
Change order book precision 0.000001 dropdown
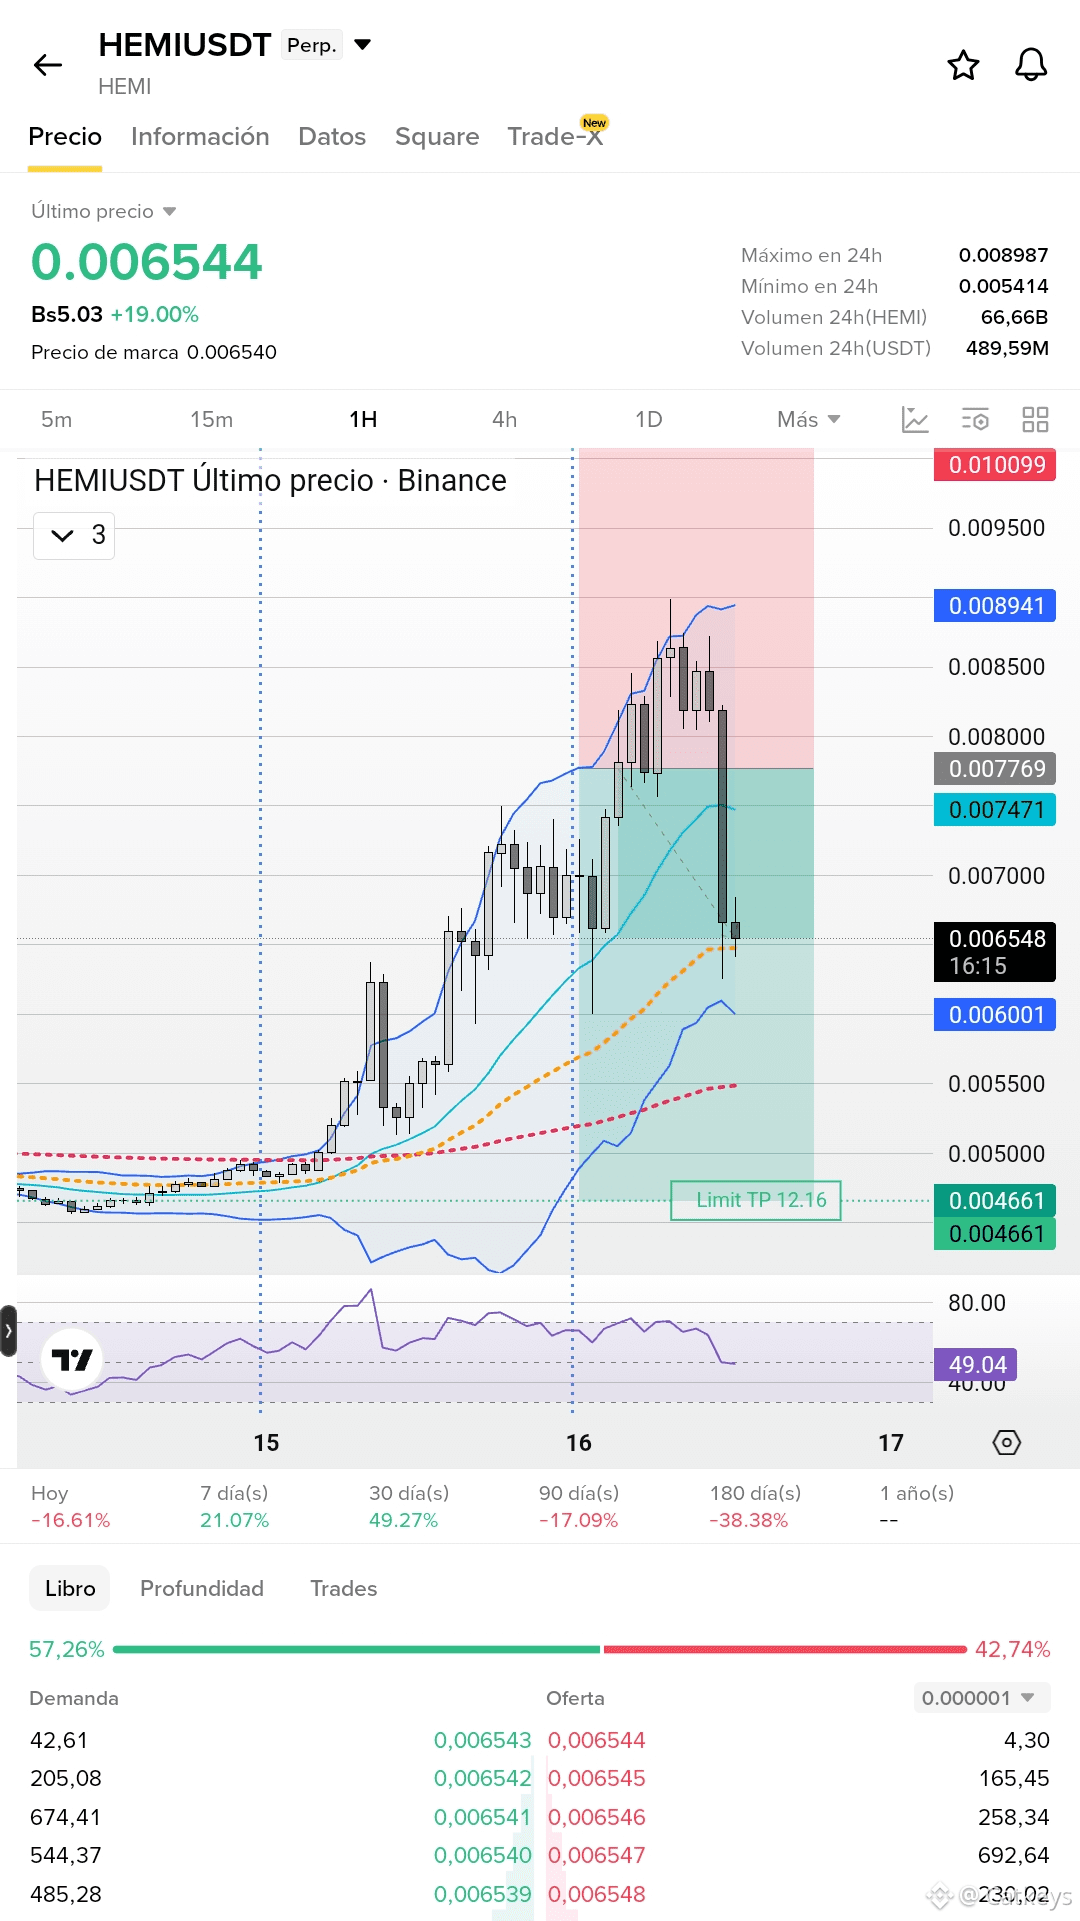(982, 1698)
